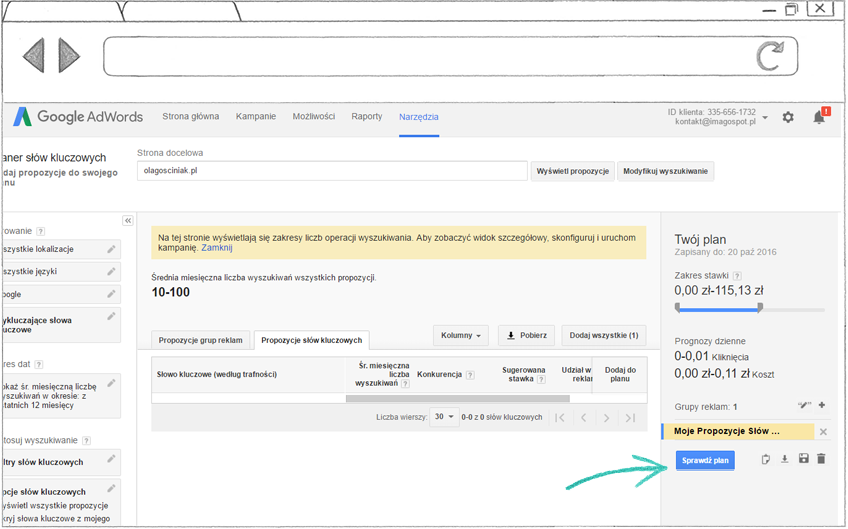Select the first blank browser tab

coord(62,11)
